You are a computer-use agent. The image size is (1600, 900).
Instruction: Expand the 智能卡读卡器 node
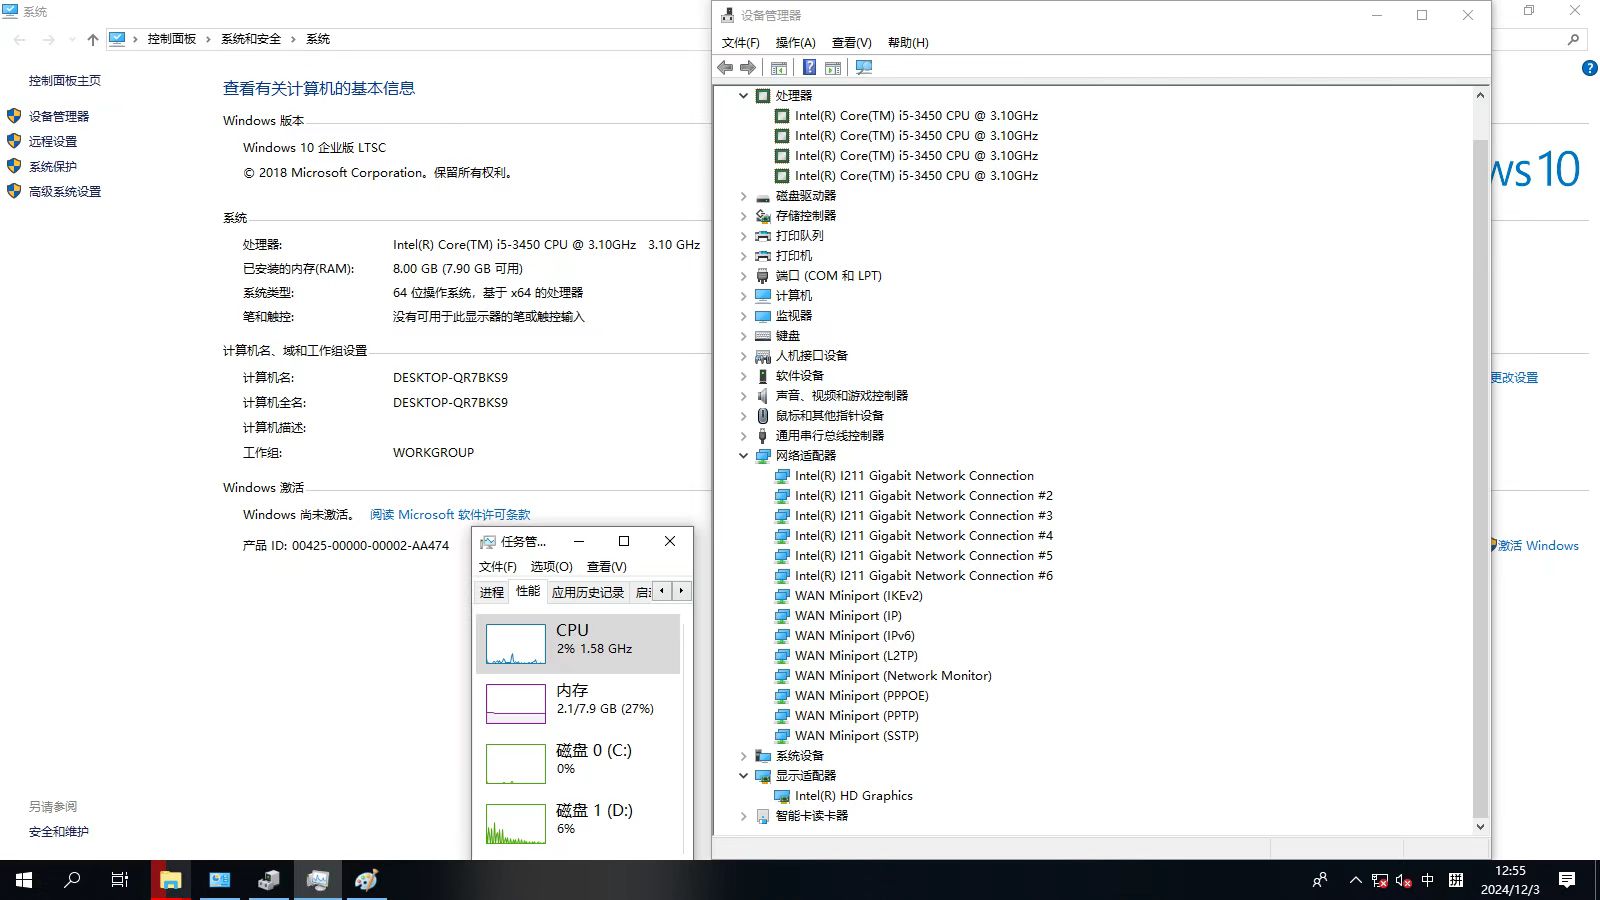(x=743, y=816)
